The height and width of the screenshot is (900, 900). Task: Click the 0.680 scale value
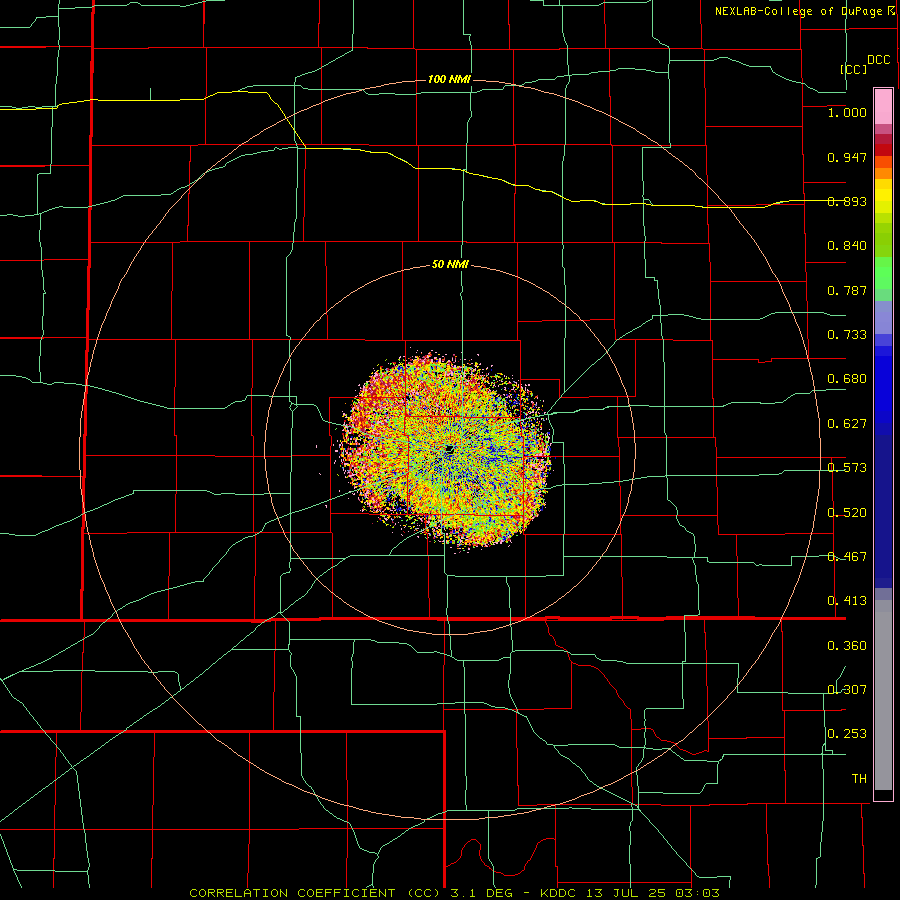pyautogui.click(x=847, y=379)
